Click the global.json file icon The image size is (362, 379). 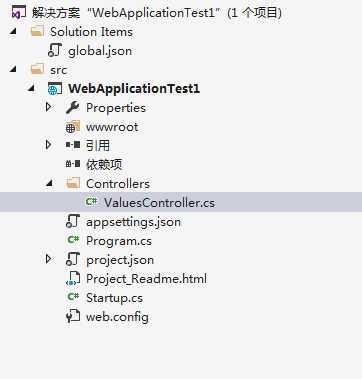pos(55,50)
